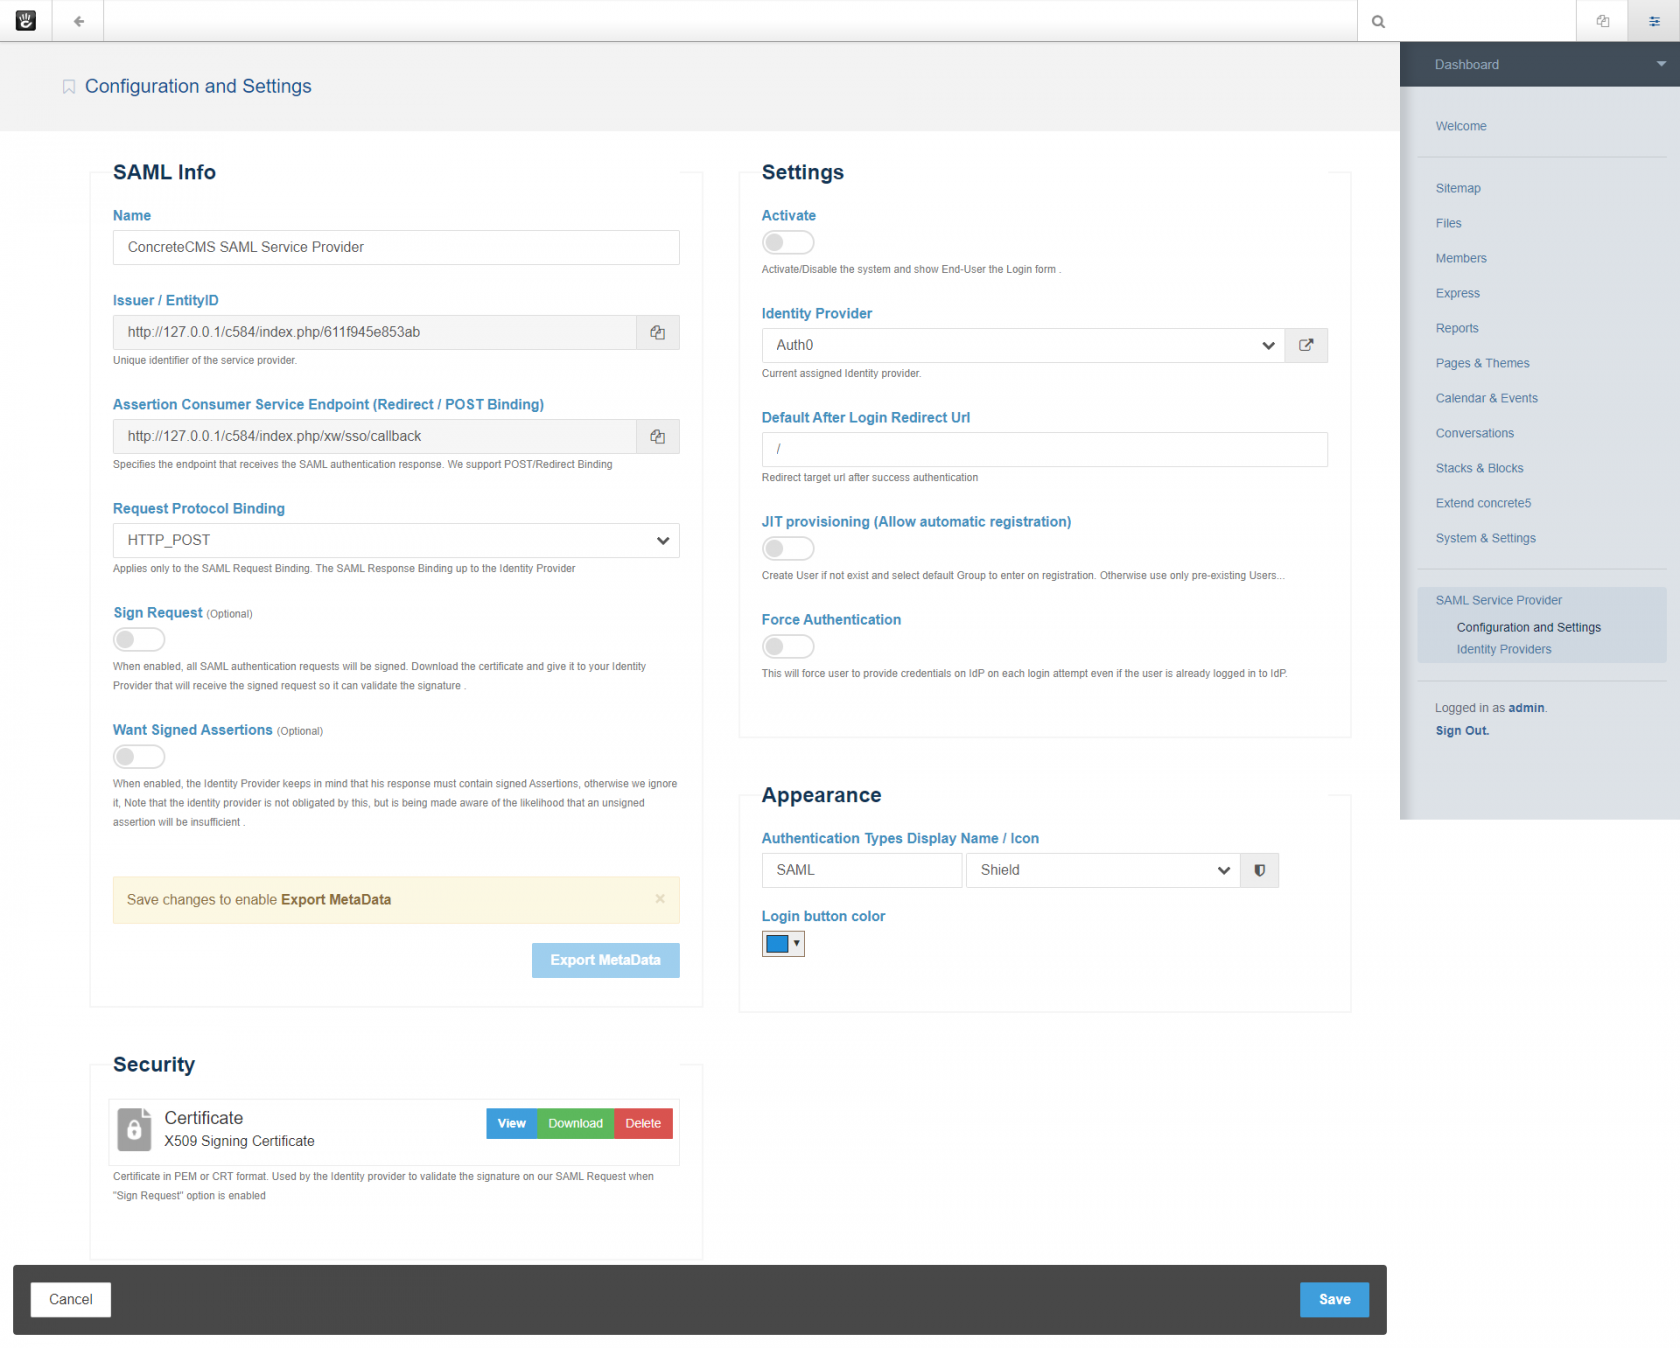Turn on the Sign Request switch
Viewport: 1680px width, 1348px height.
[139, 640]
